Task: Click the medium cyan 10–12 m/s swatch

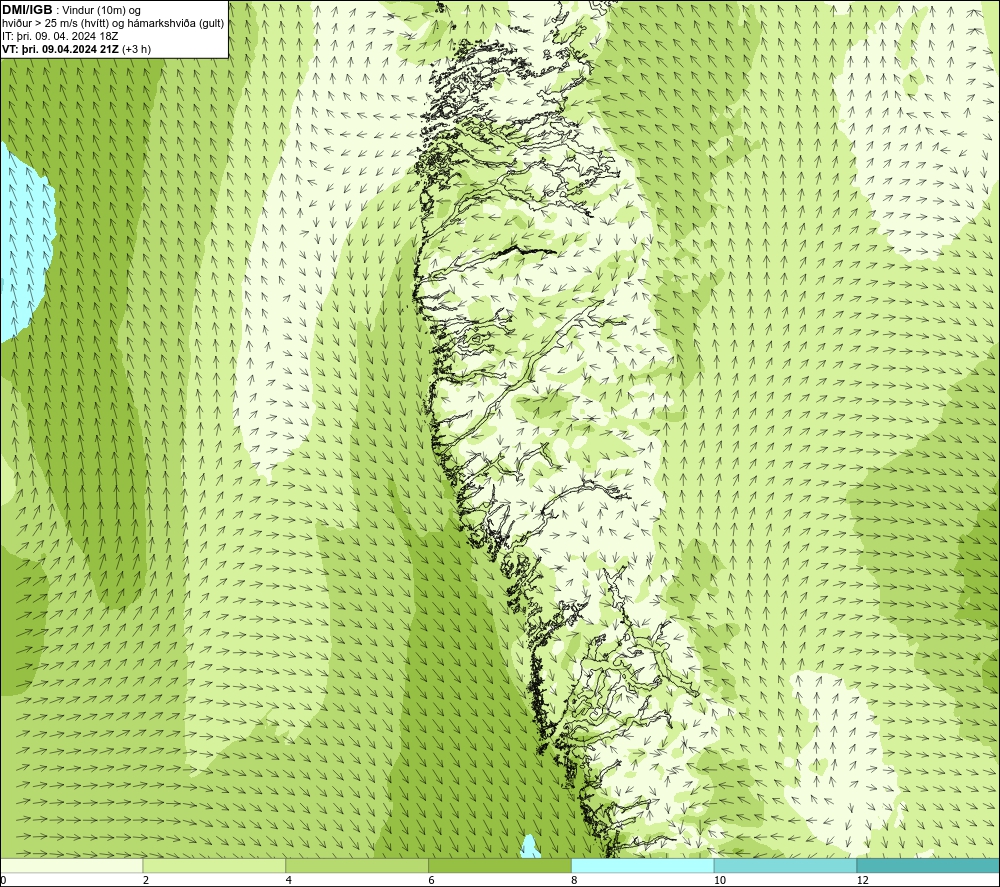Action: pyautogui.click(x=785, y=865)
